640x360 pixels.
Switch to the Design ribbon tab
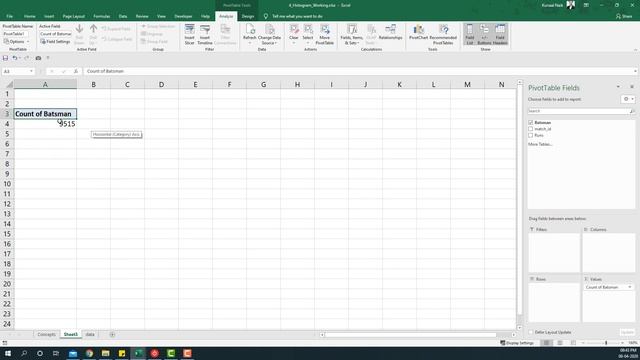247,16
